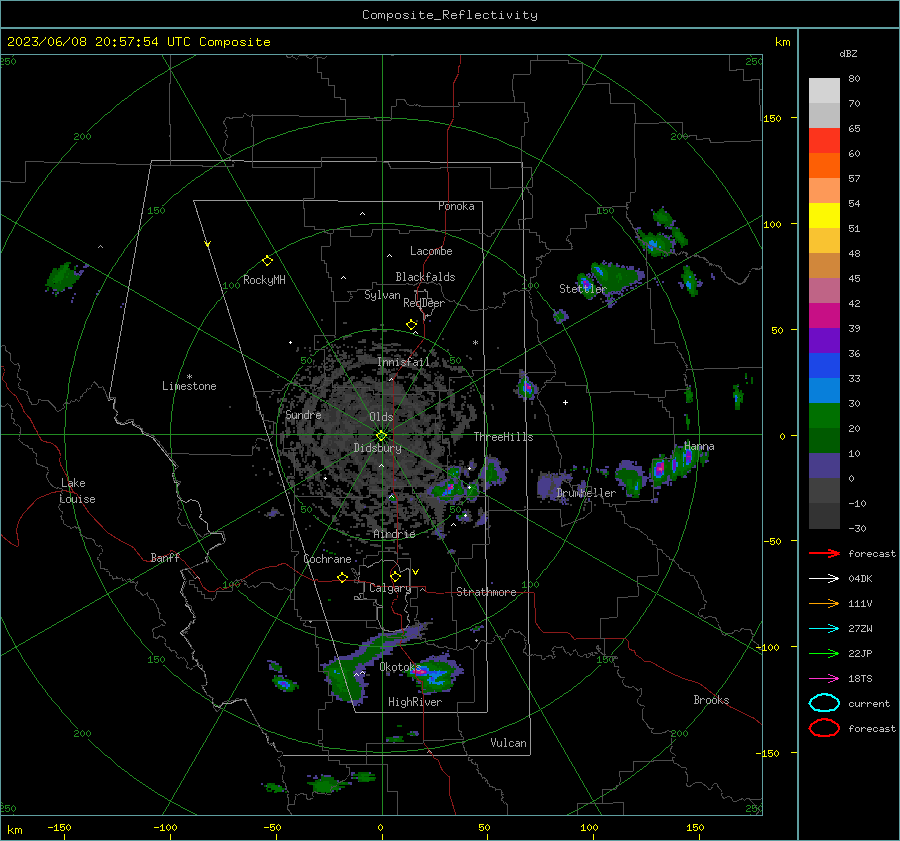Click the yellow diamond marker above Calgary
Screen dimensions: 900x841
coord(395,576)
